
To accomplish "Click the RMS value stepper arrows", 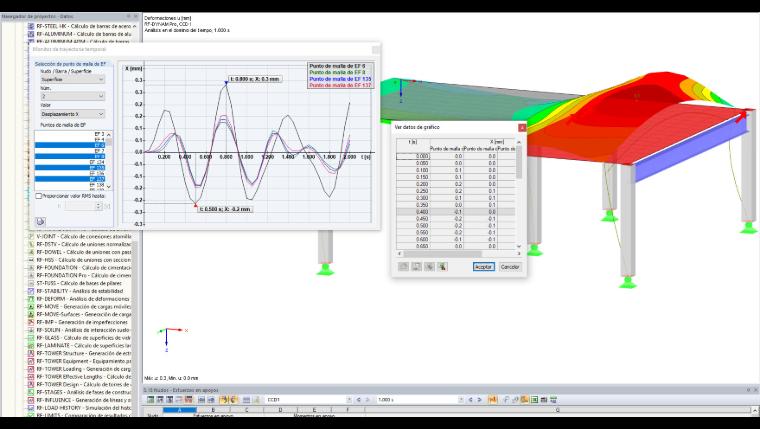I will coord(98,206).
